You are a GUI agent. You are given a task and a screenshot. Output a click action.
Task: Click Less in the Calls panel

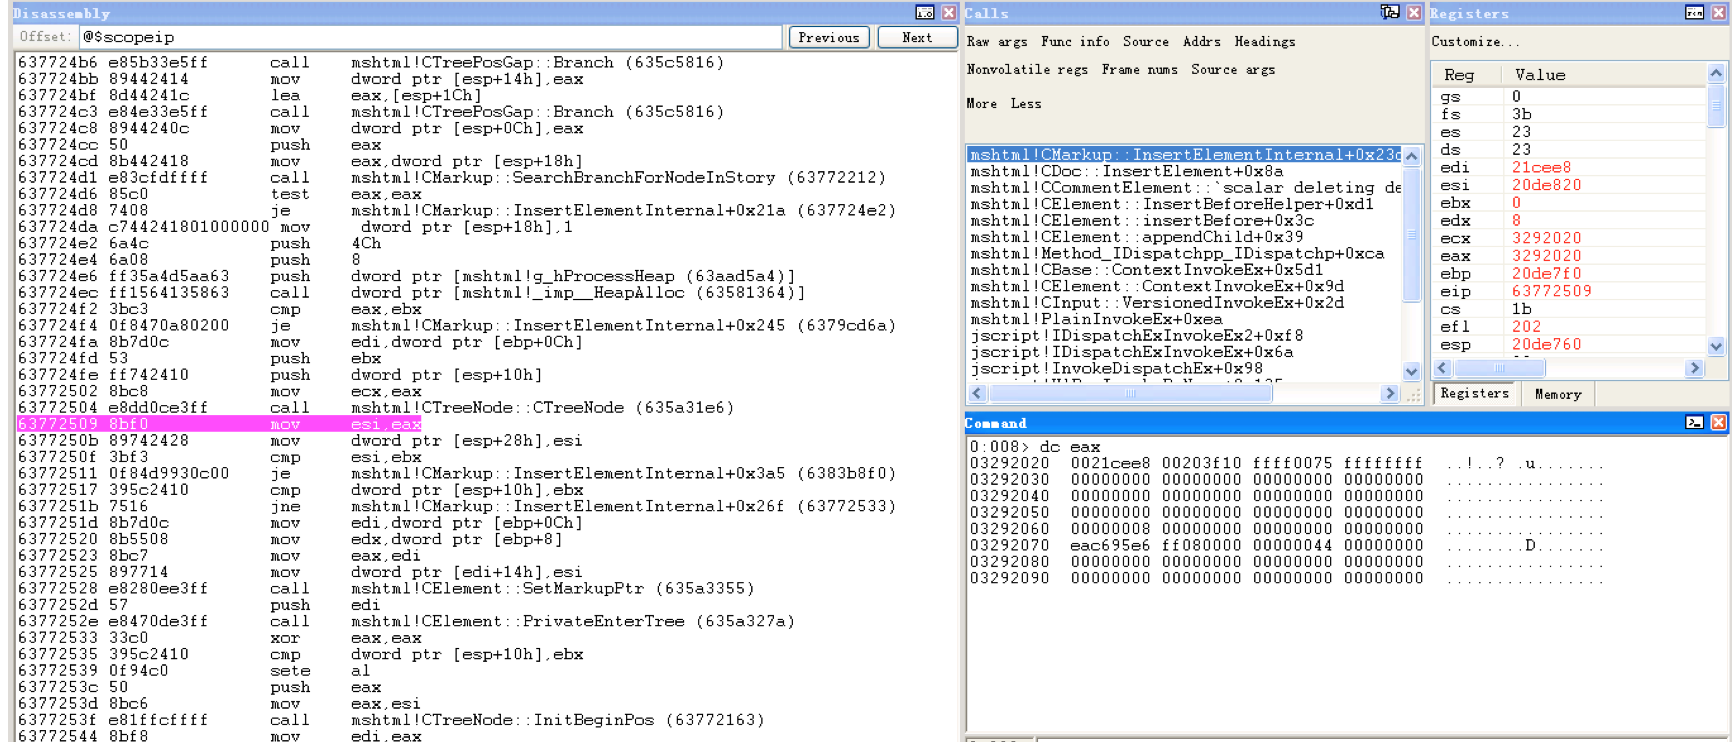coord(1026,104)
